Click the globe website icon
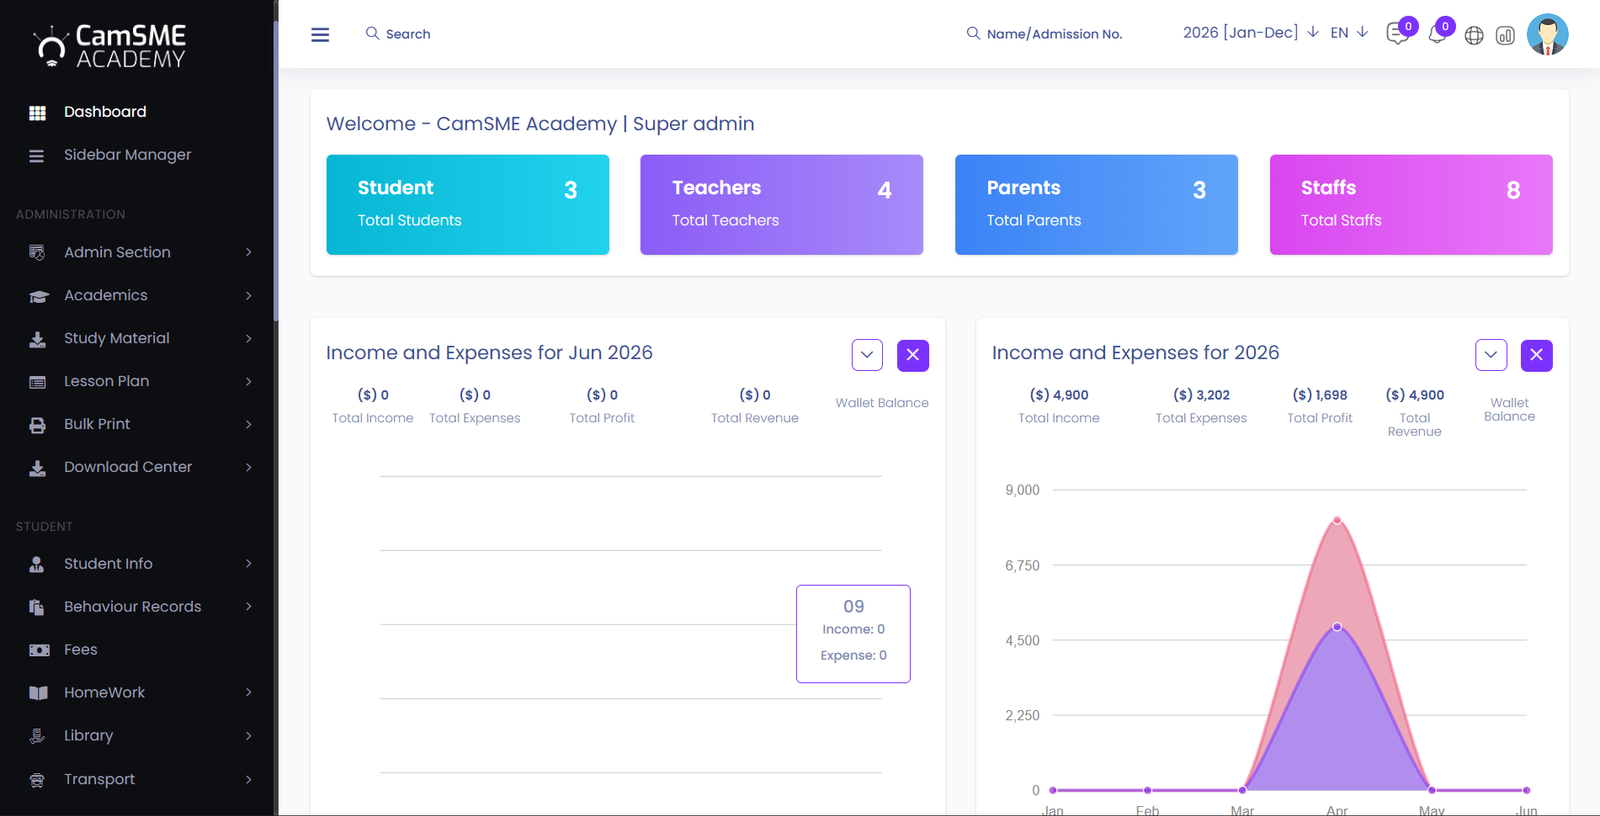Screen dimensions: 1600x816 [x=1474, y=36]
